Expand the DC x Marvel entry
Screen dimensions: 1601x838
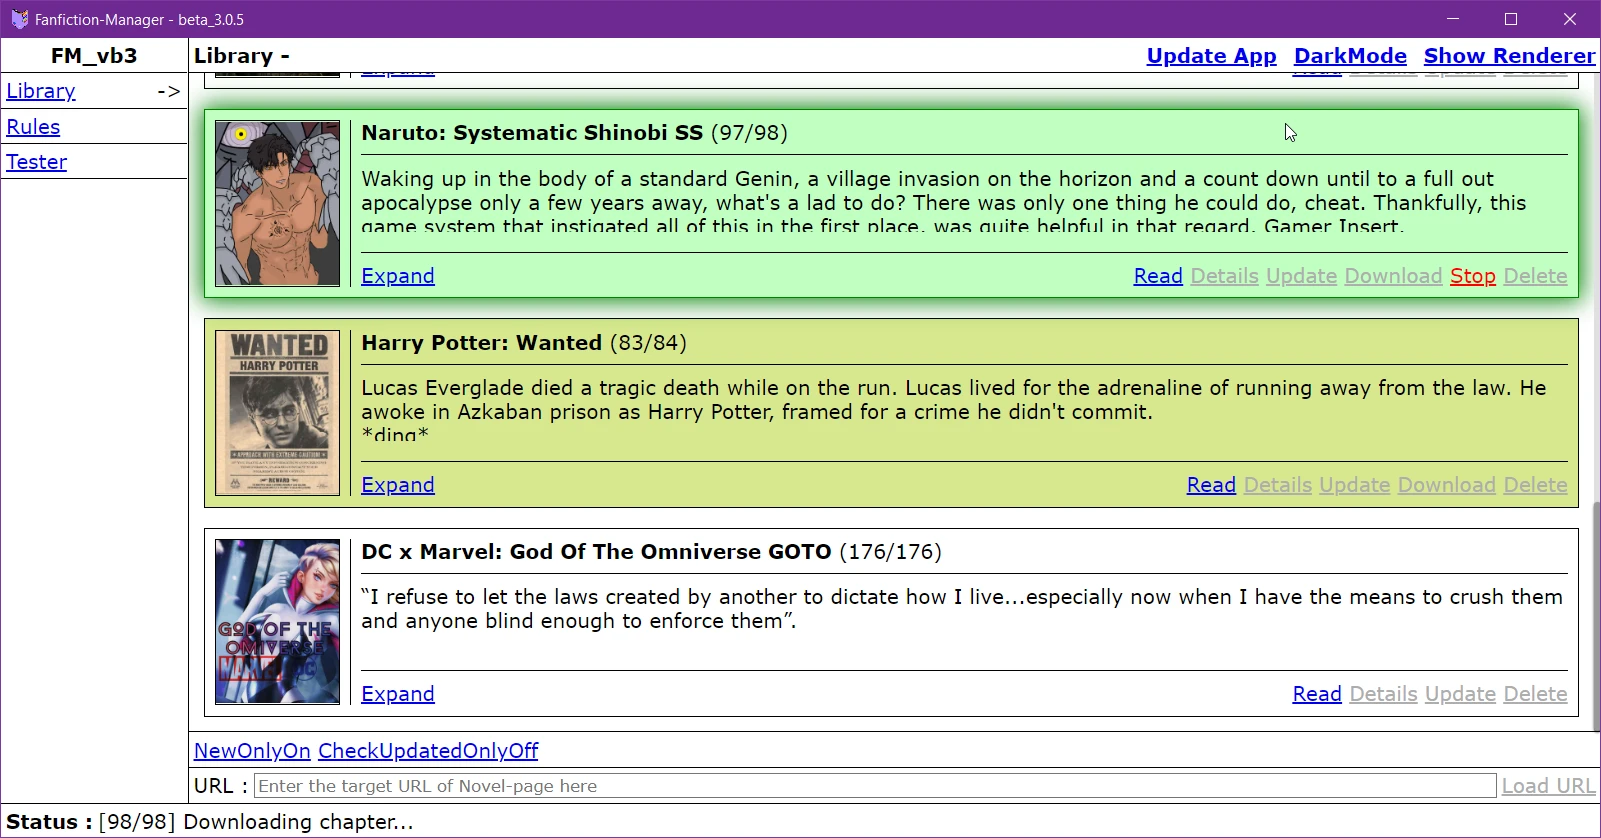point(398,694)
